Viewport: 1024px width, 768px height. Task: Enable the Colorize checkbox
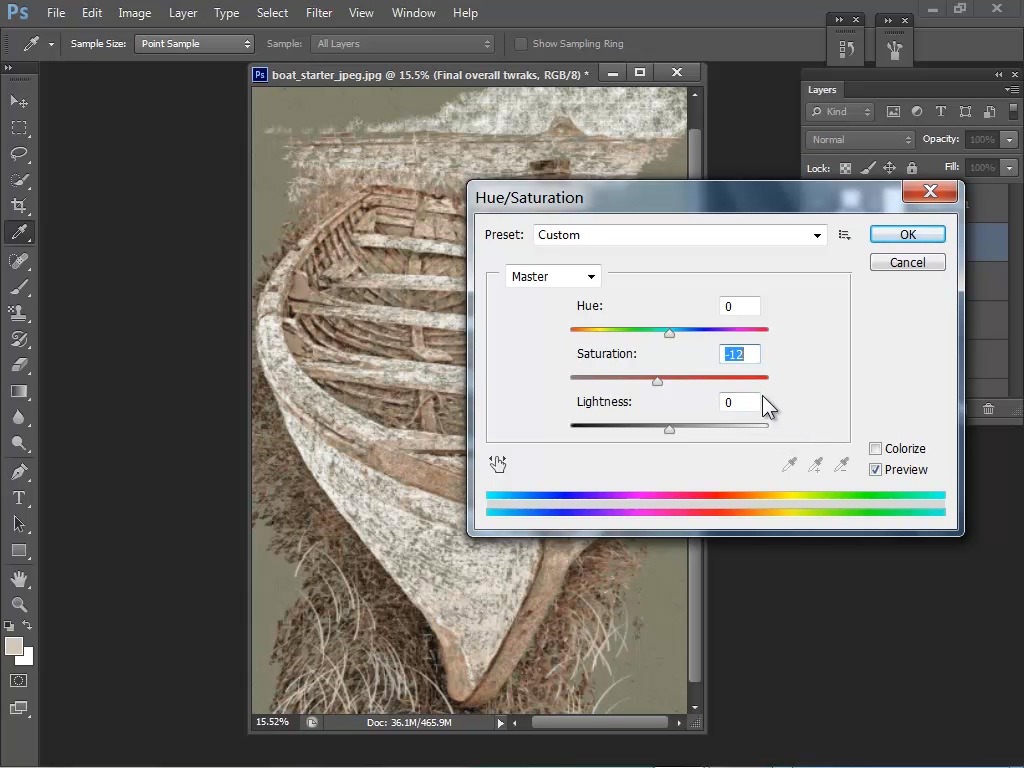tap(875, 449)
